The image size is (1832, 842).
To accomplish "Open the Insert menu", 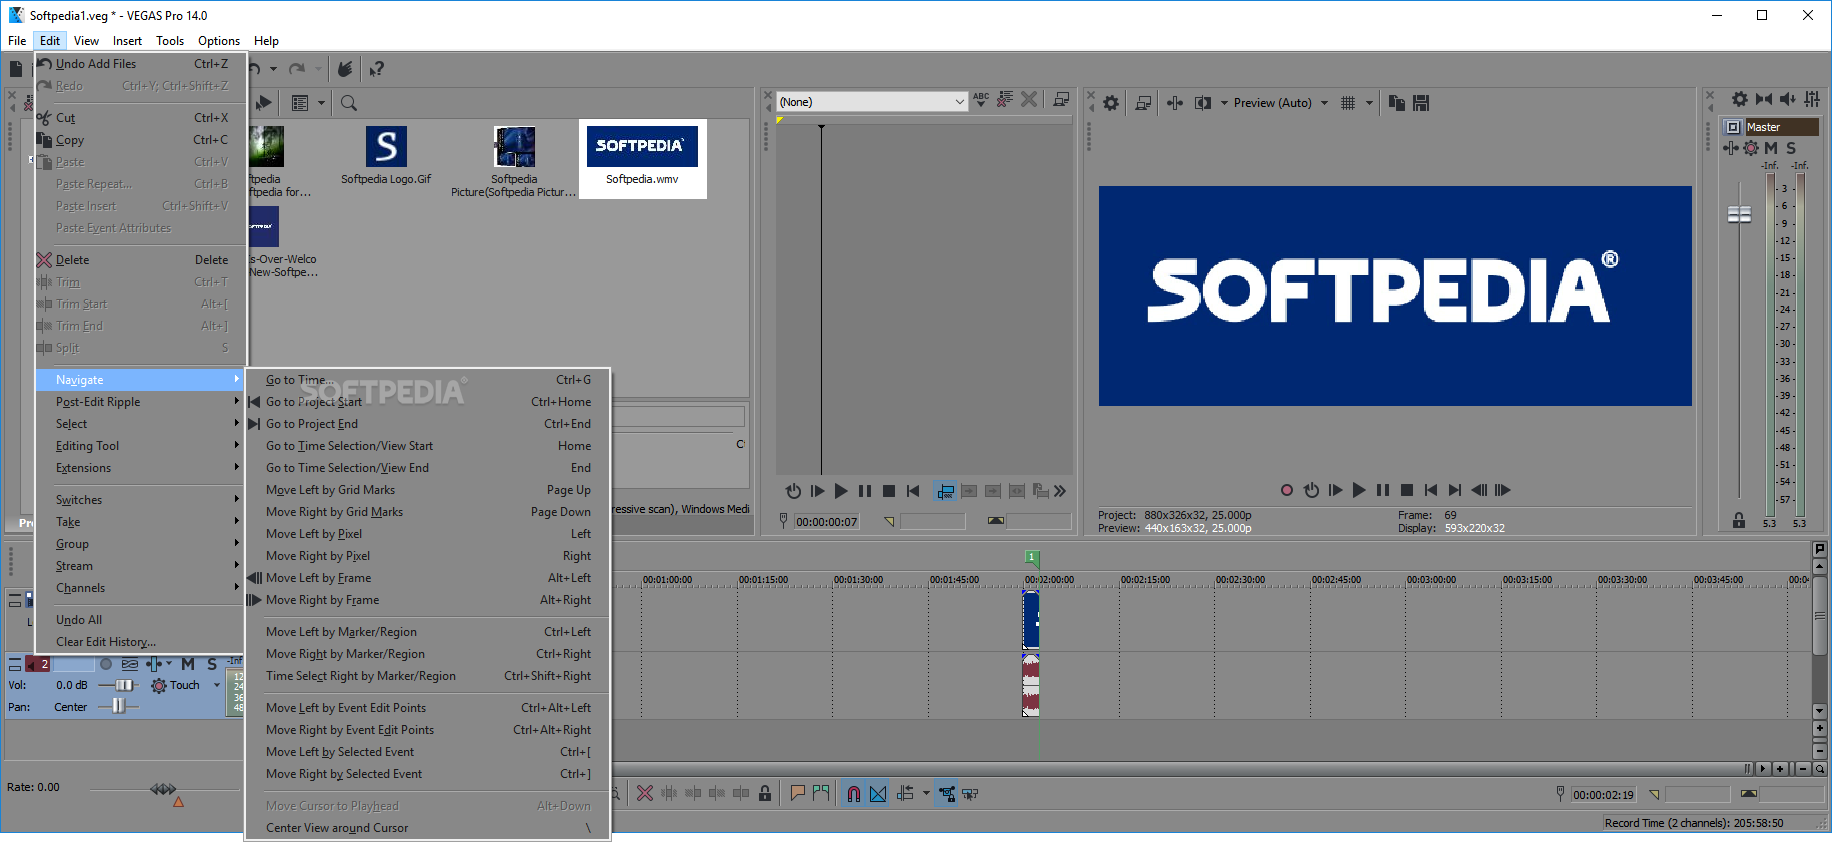I will click(x=127, y=41).
